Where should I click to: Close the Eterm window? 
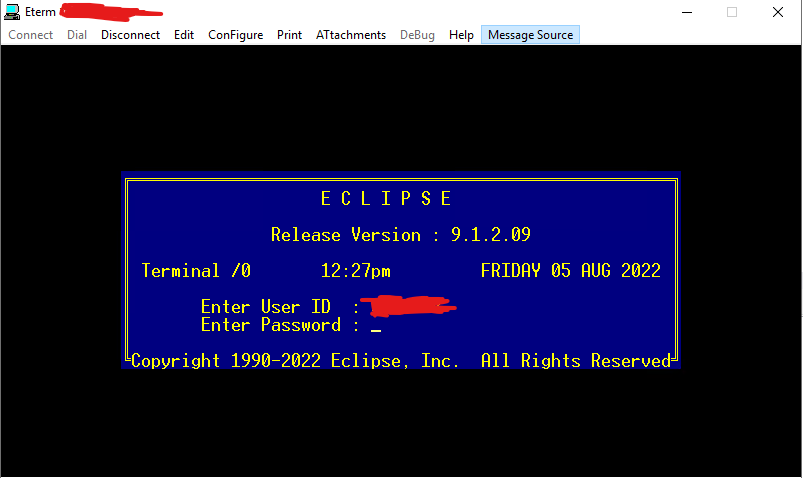[778, 12]
